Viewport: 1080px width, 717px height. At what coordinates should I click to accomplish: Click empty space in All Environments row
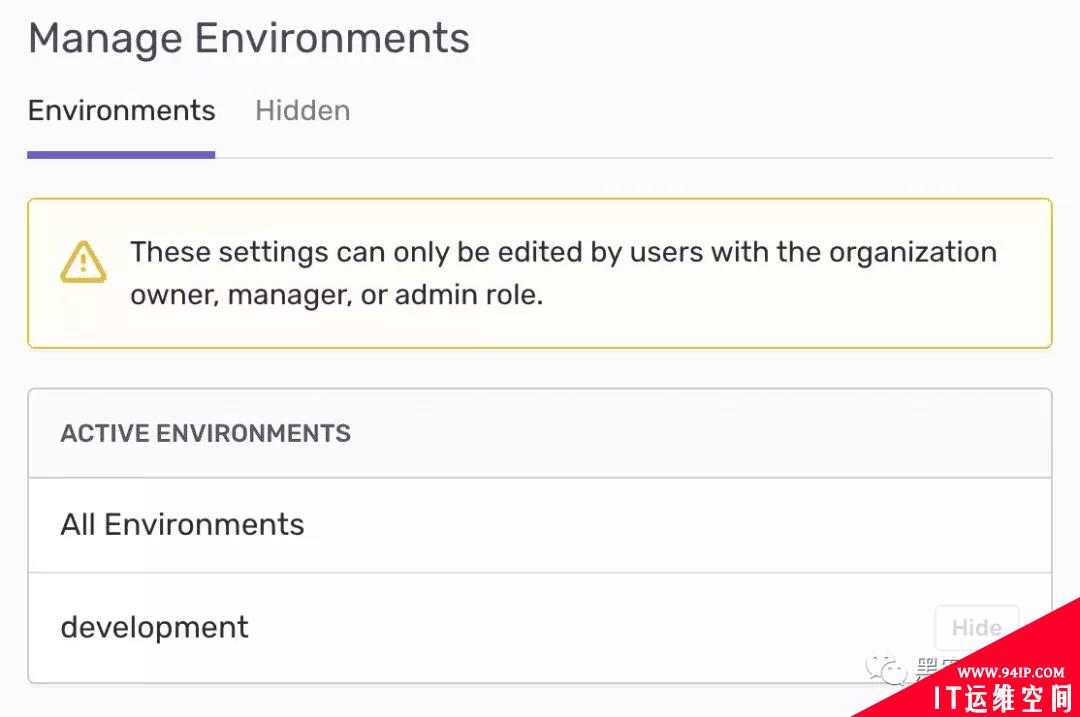(x=675, y=525)
